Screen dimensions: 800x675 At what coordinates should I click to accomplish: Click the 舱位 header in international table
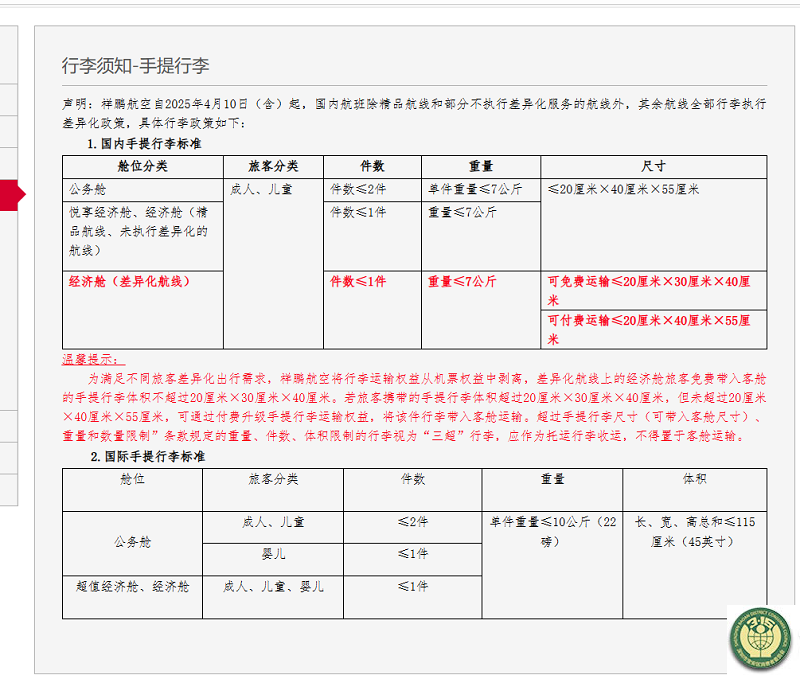133,490
